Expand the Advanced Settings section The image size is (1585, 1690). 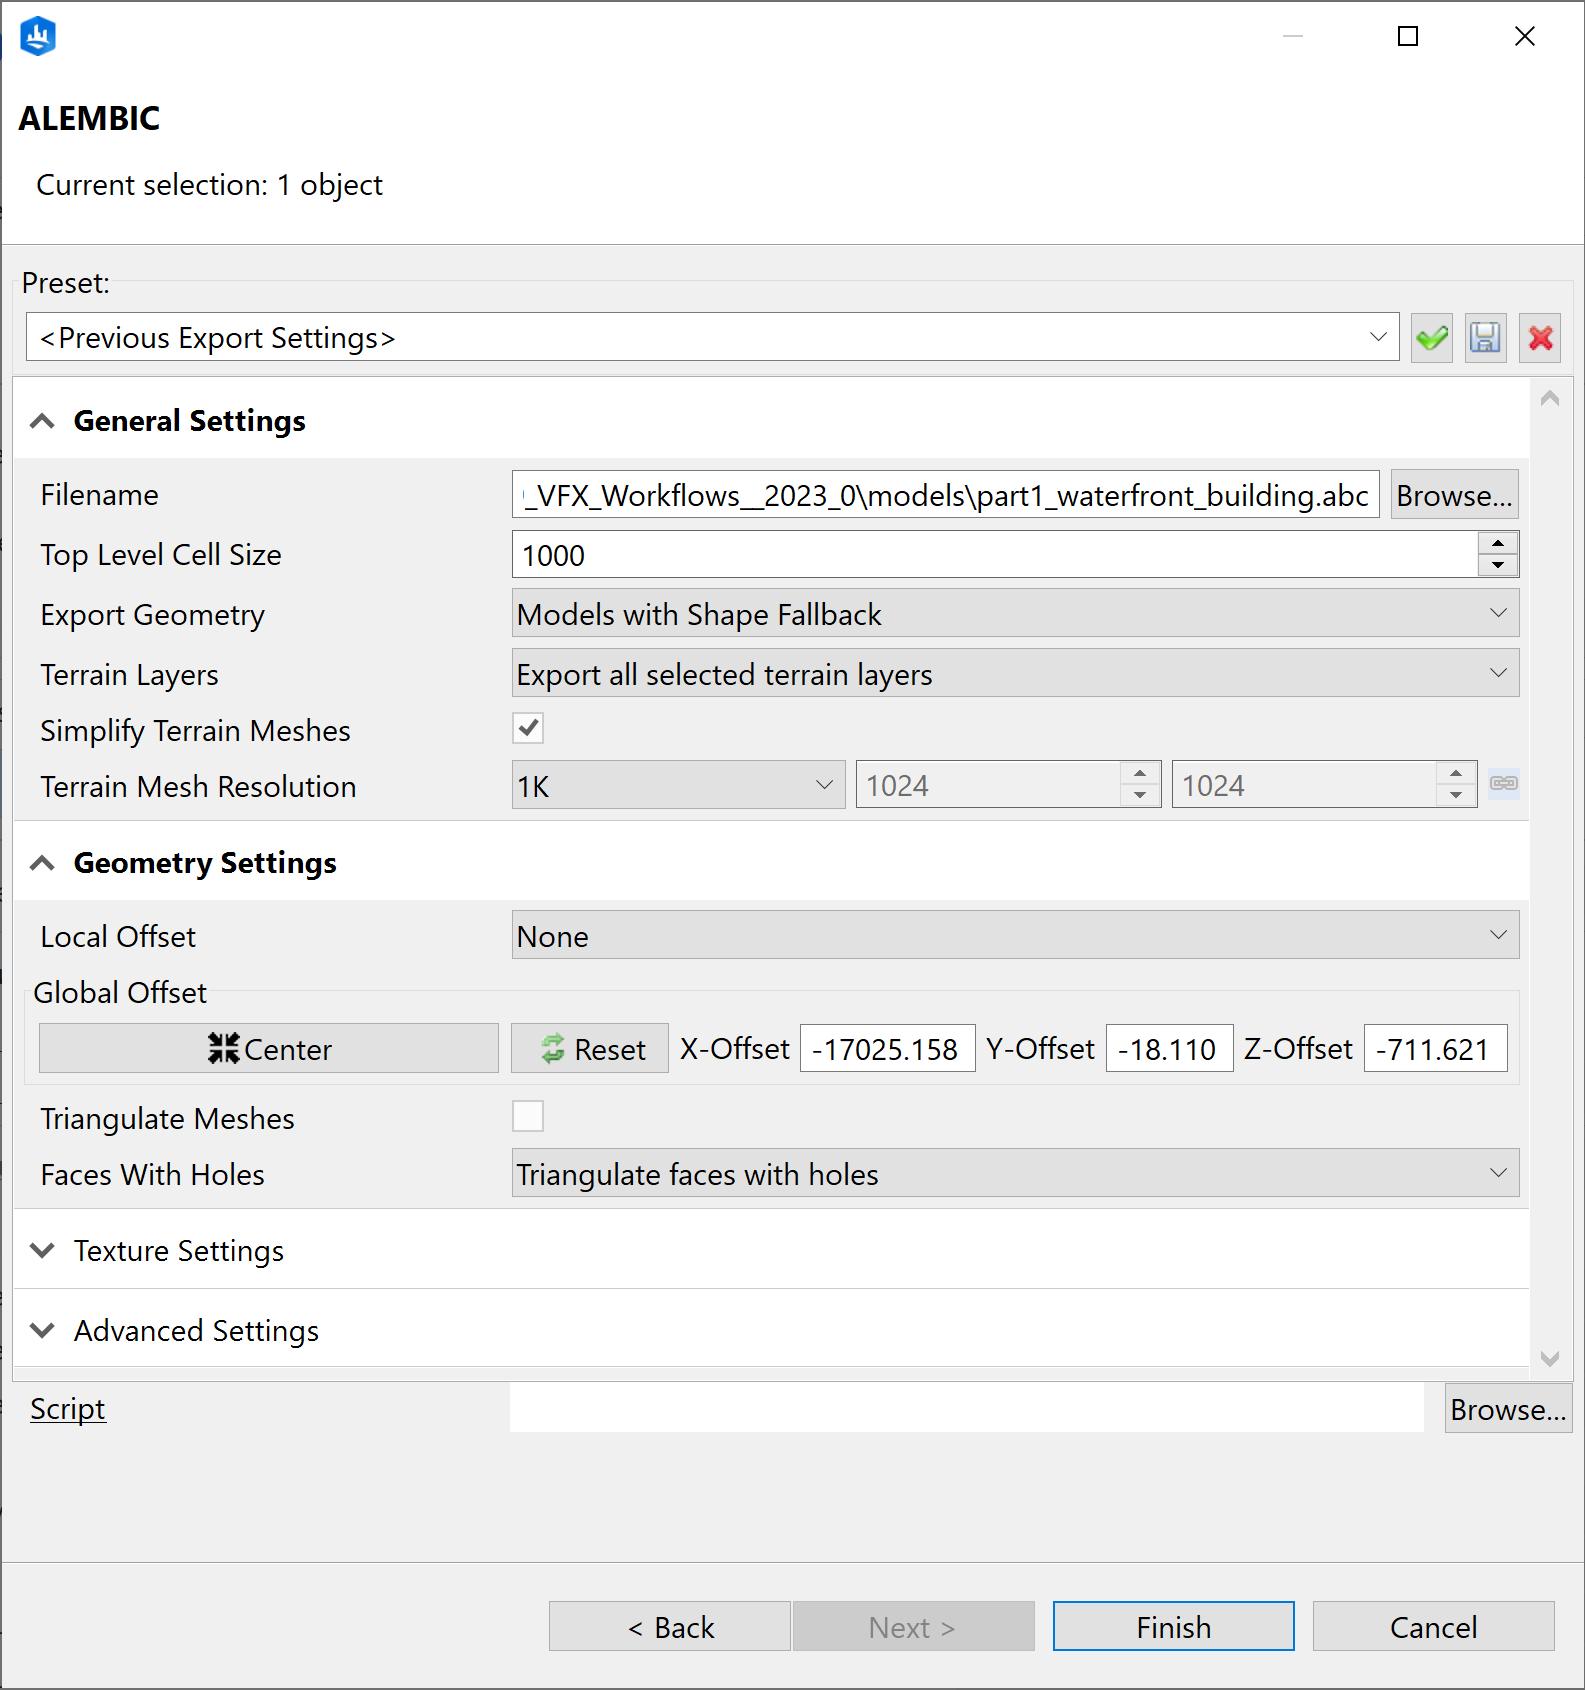click(x=195, y=1331)
